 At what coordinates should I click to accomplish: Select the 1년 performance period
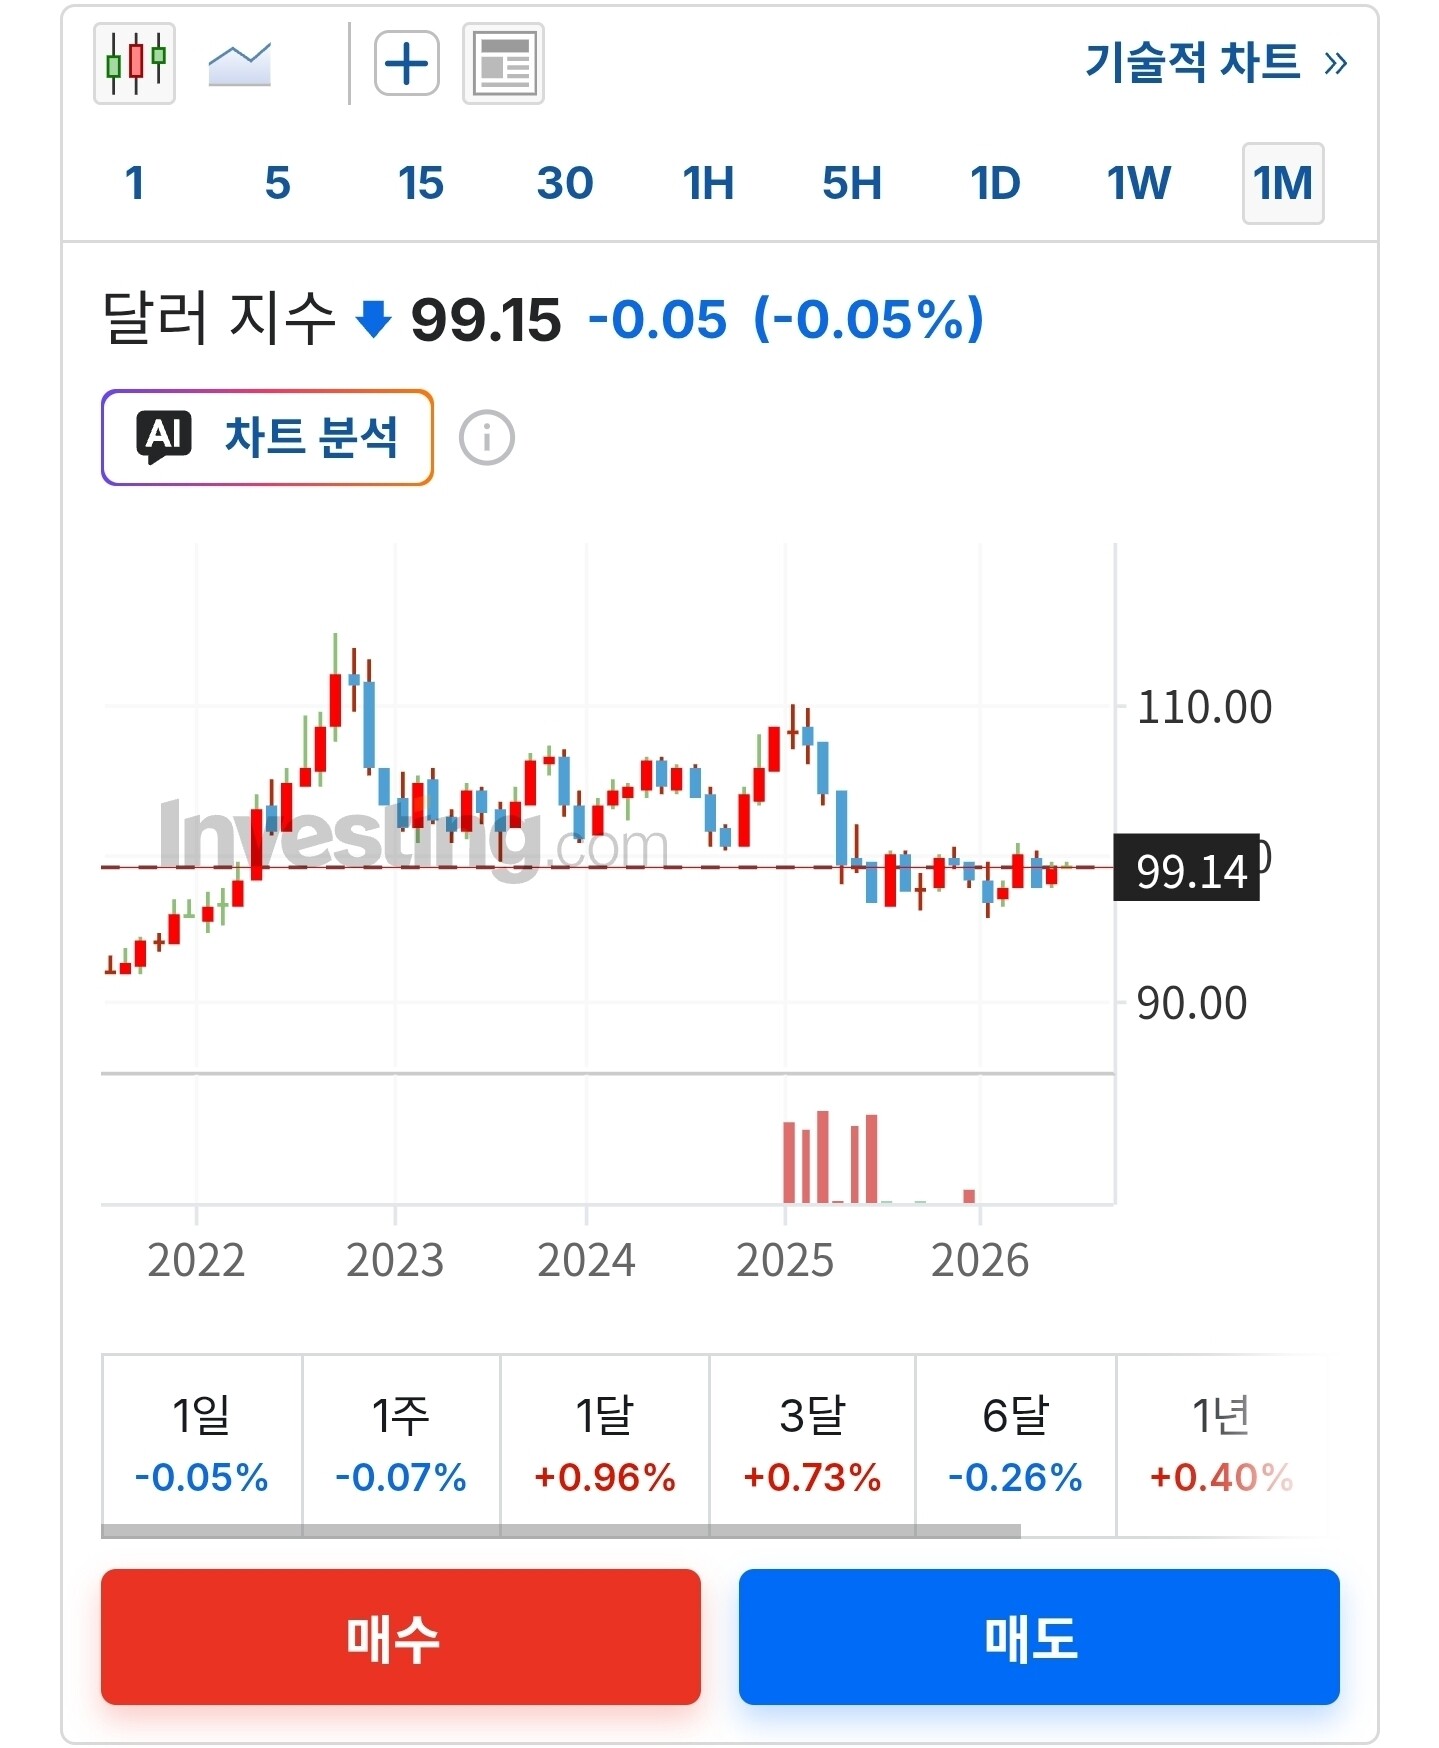pyautogui.click(x=1221, y=1442)
